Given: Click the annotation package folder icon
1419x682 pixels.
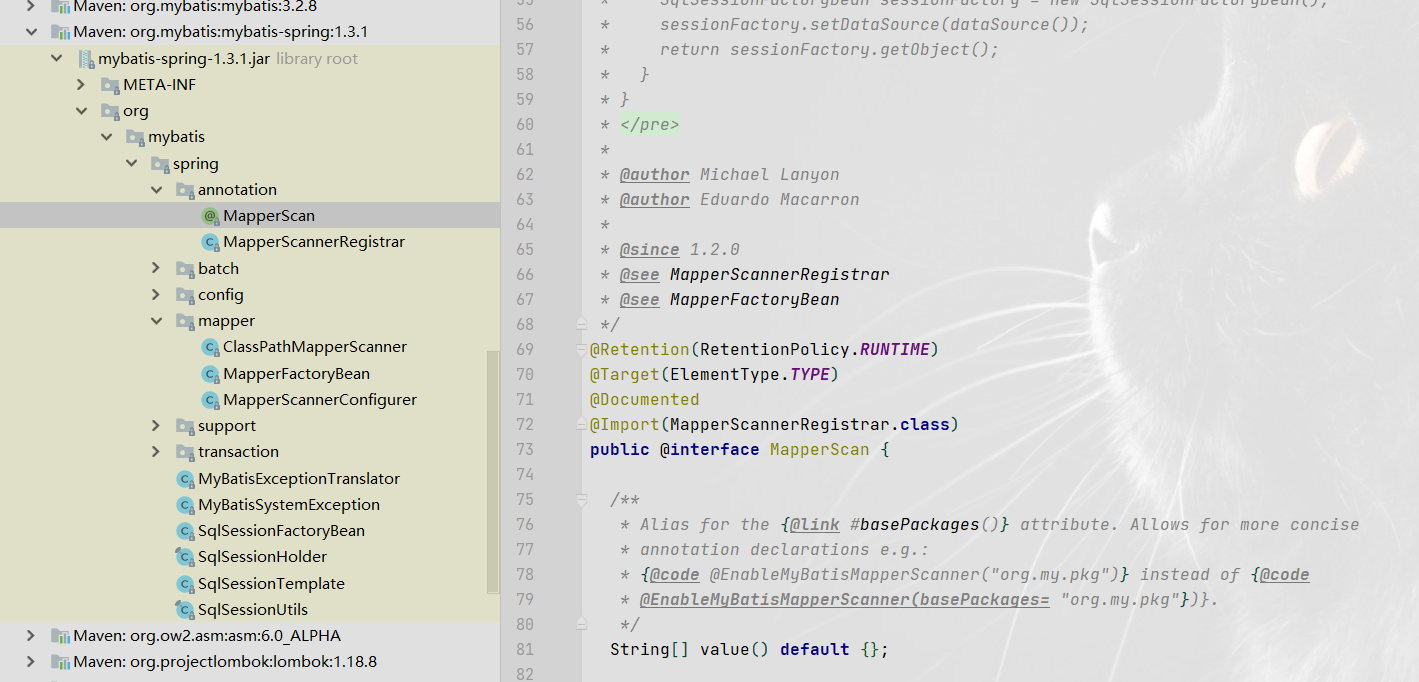Looking at the screenshot, I should (x=185, y=190).
